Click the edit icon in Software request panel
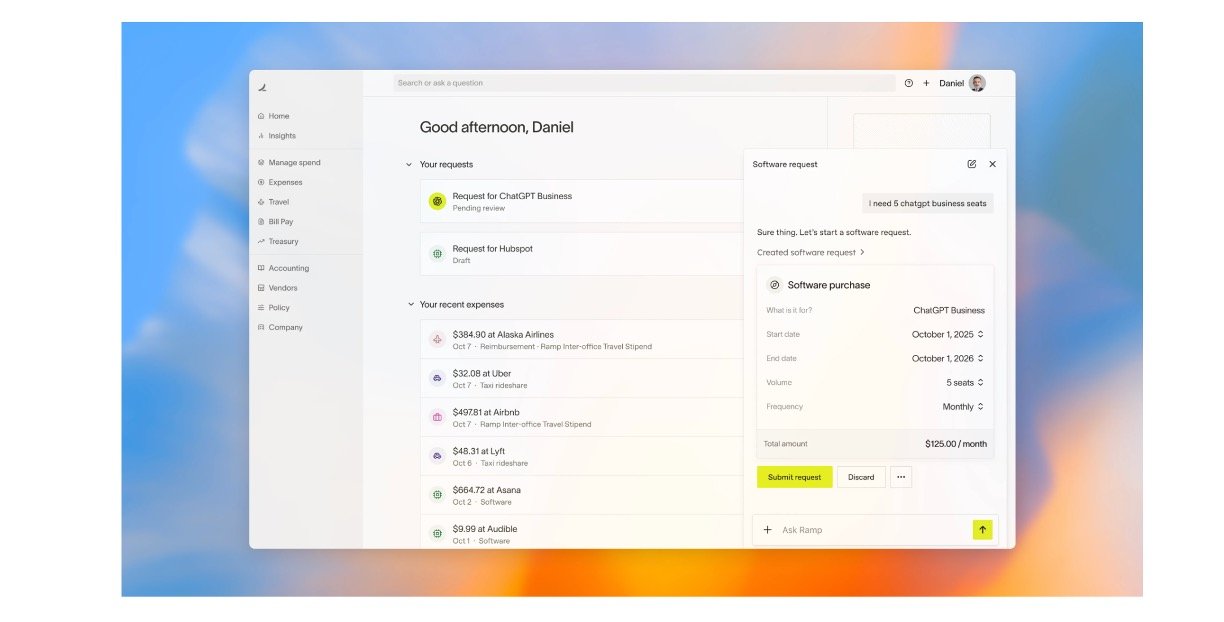Viewport: 1224px width, 622px height. [x=971, y=164]
